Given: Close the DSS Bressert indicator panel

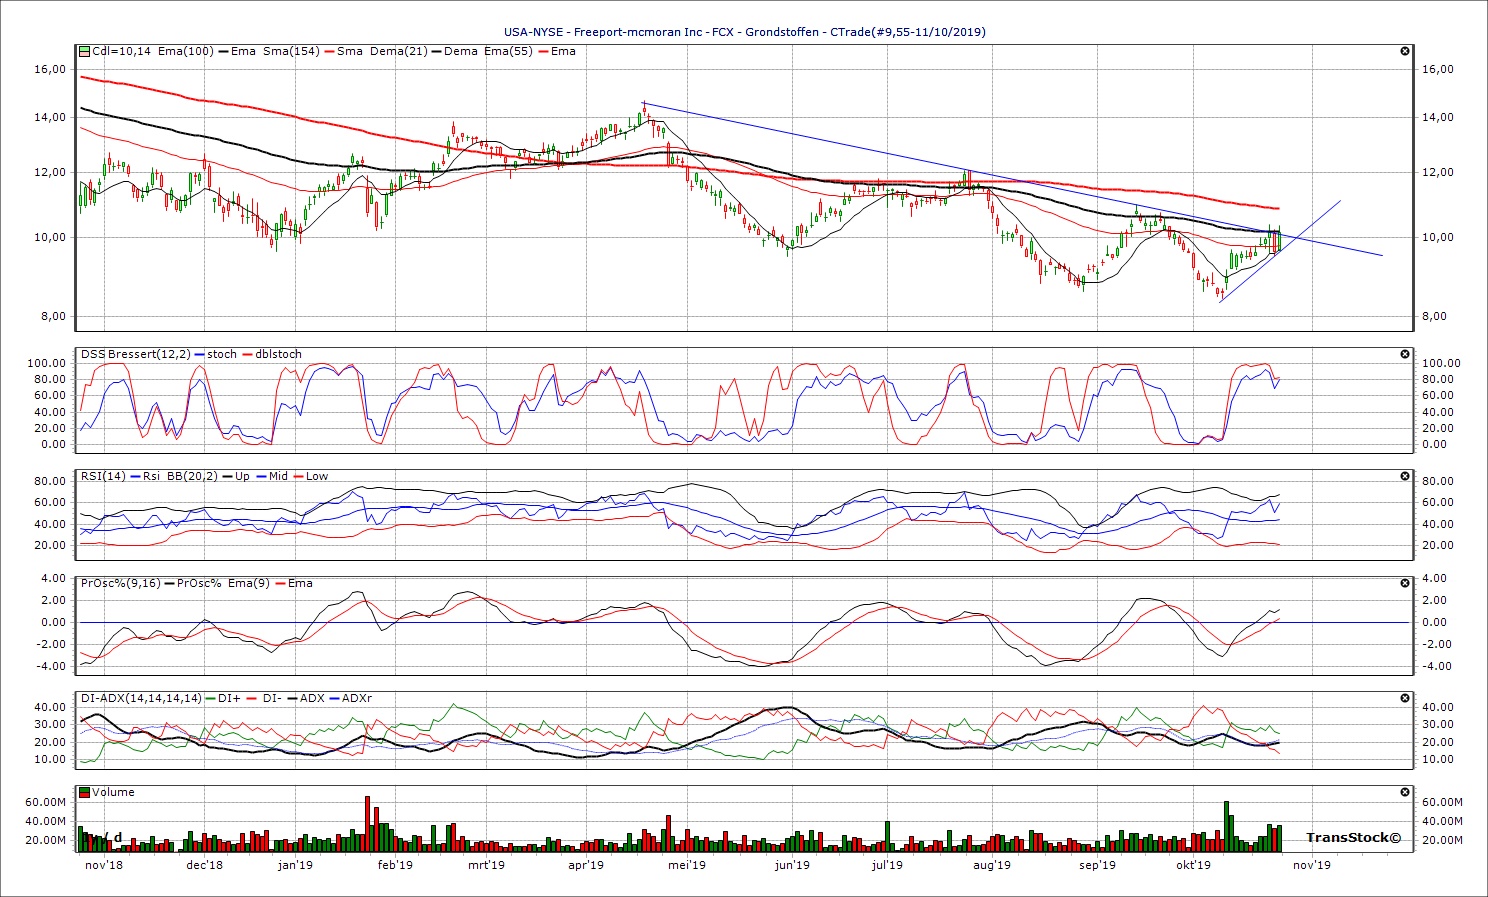Looking at the screenshot, I should coord(1405,354).
